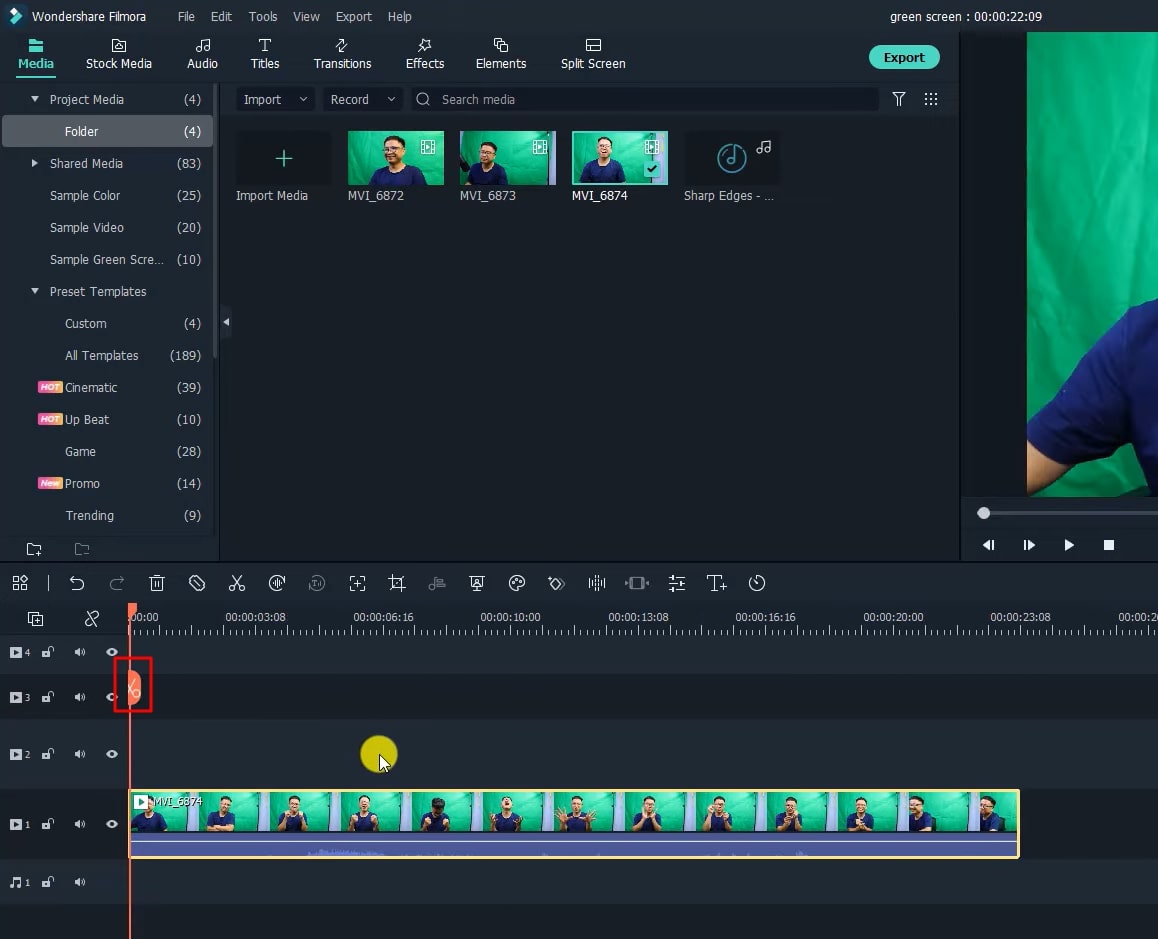Toggle visibility of video track 4
This screenshot has width=1158, height=939.
(112, 652)
